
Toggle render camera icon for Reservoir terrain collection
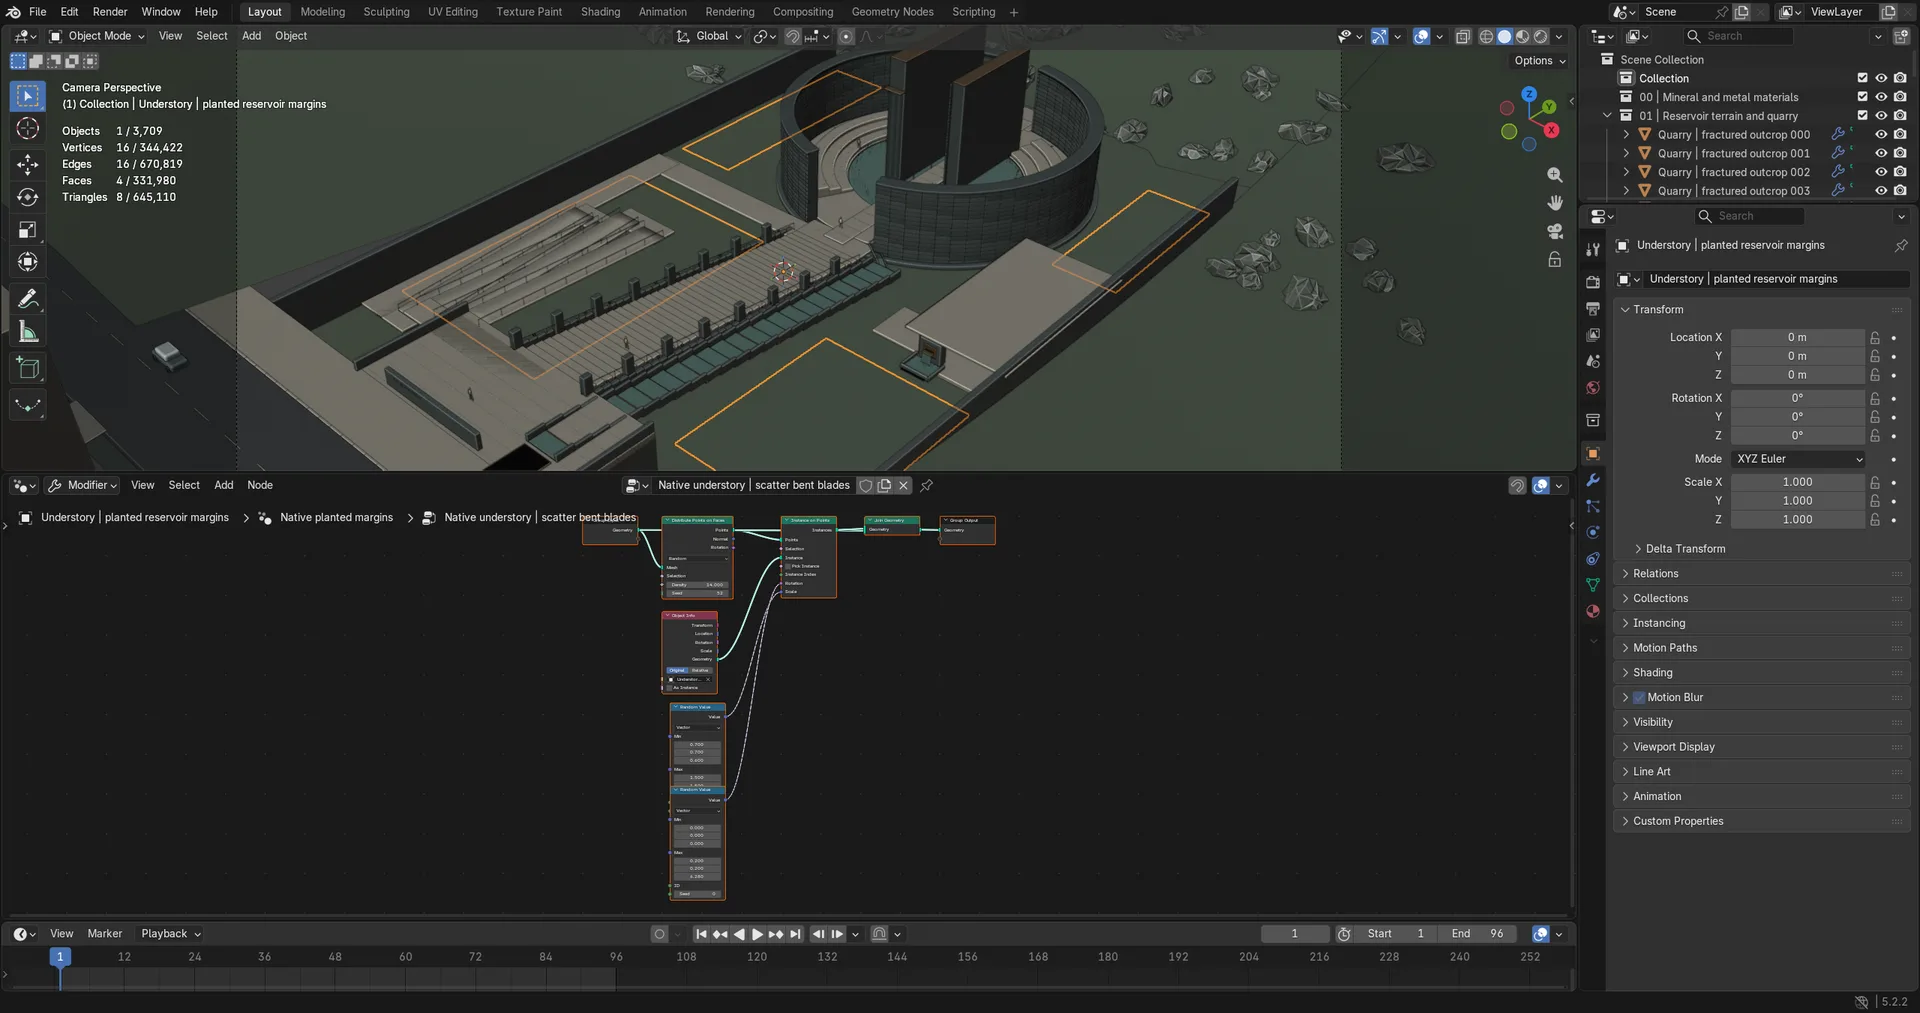tap(1900, 116)
